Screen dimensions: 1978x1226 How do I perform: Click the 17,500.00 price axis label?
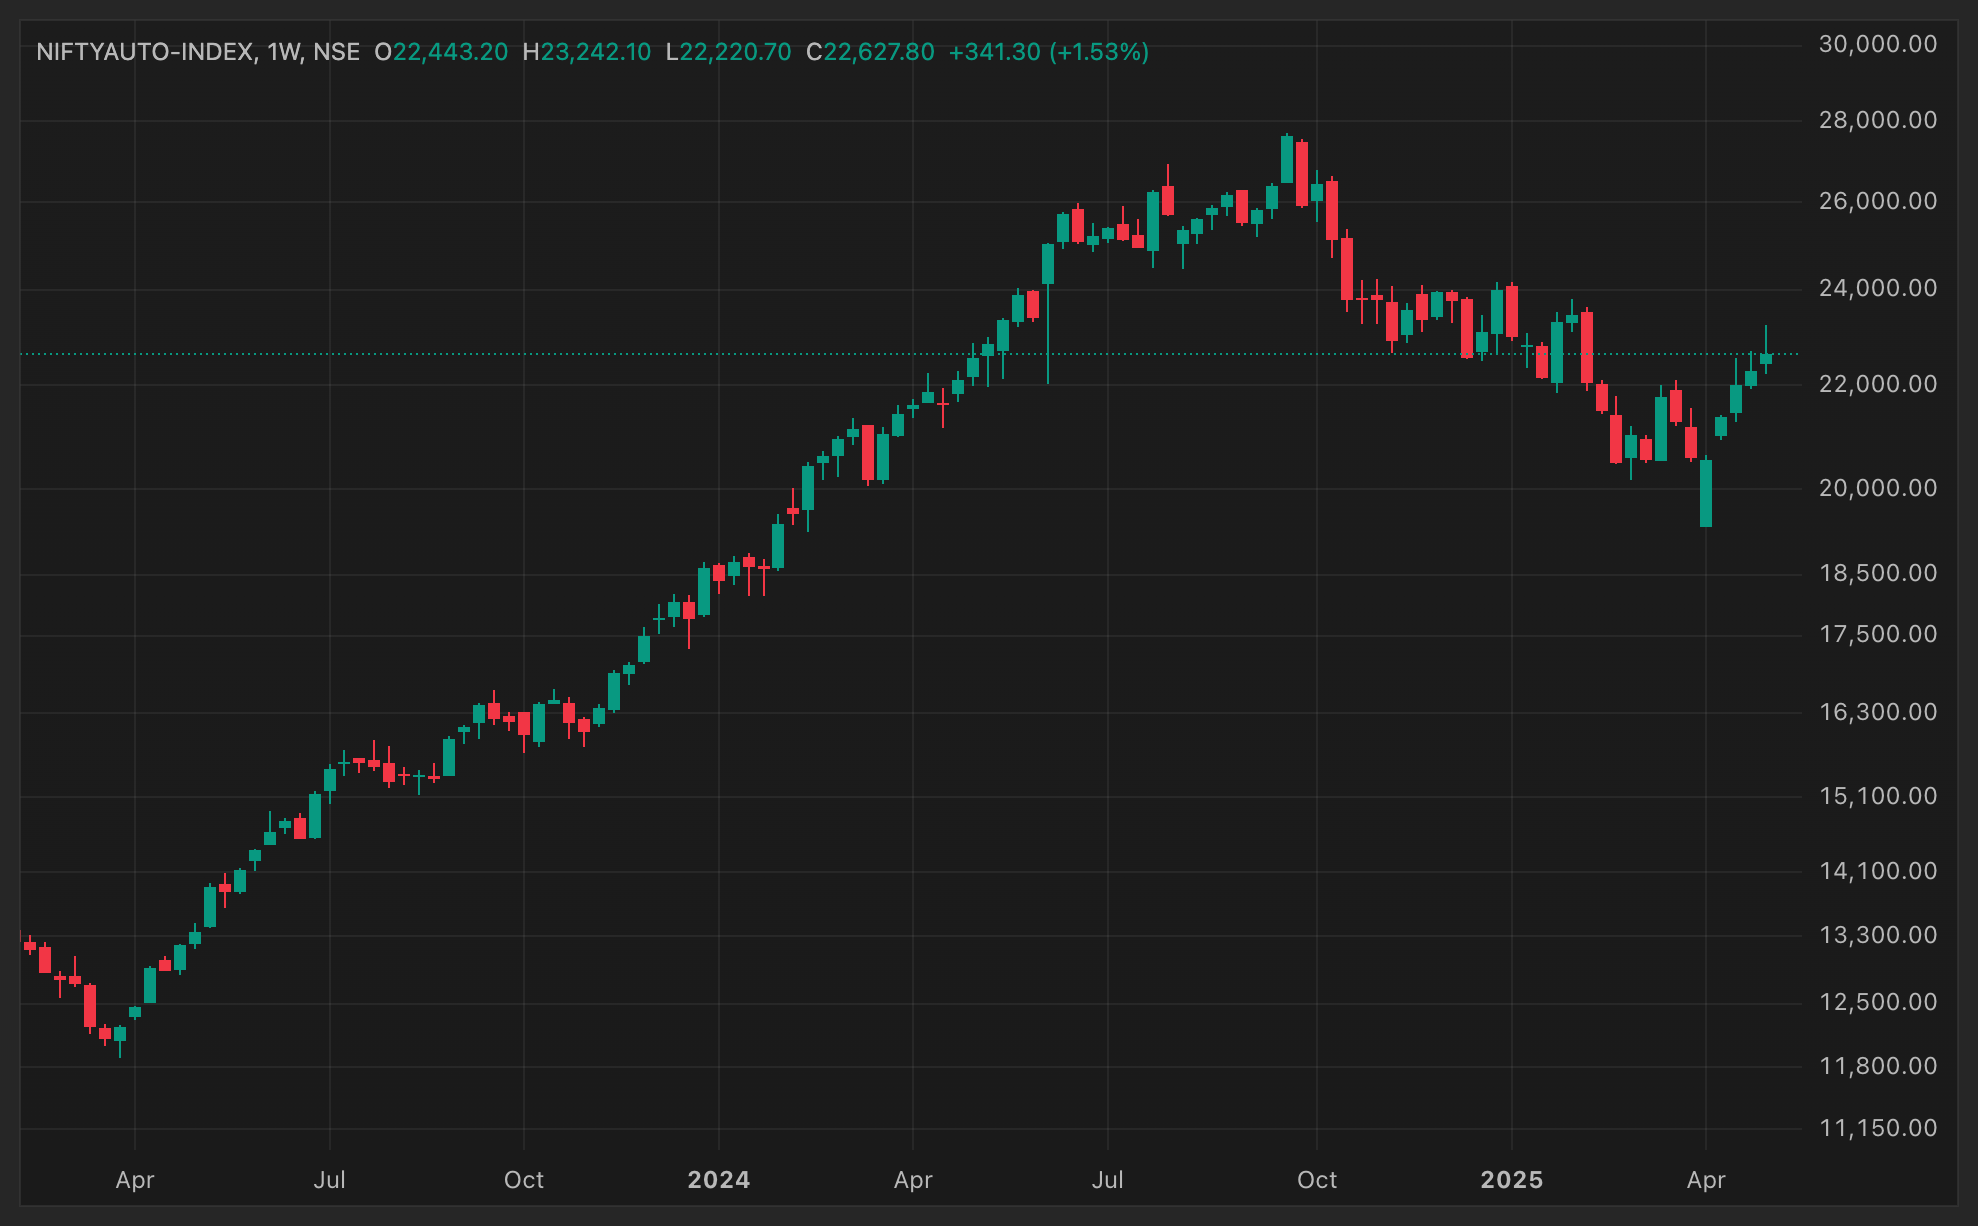pos(1878,634)
